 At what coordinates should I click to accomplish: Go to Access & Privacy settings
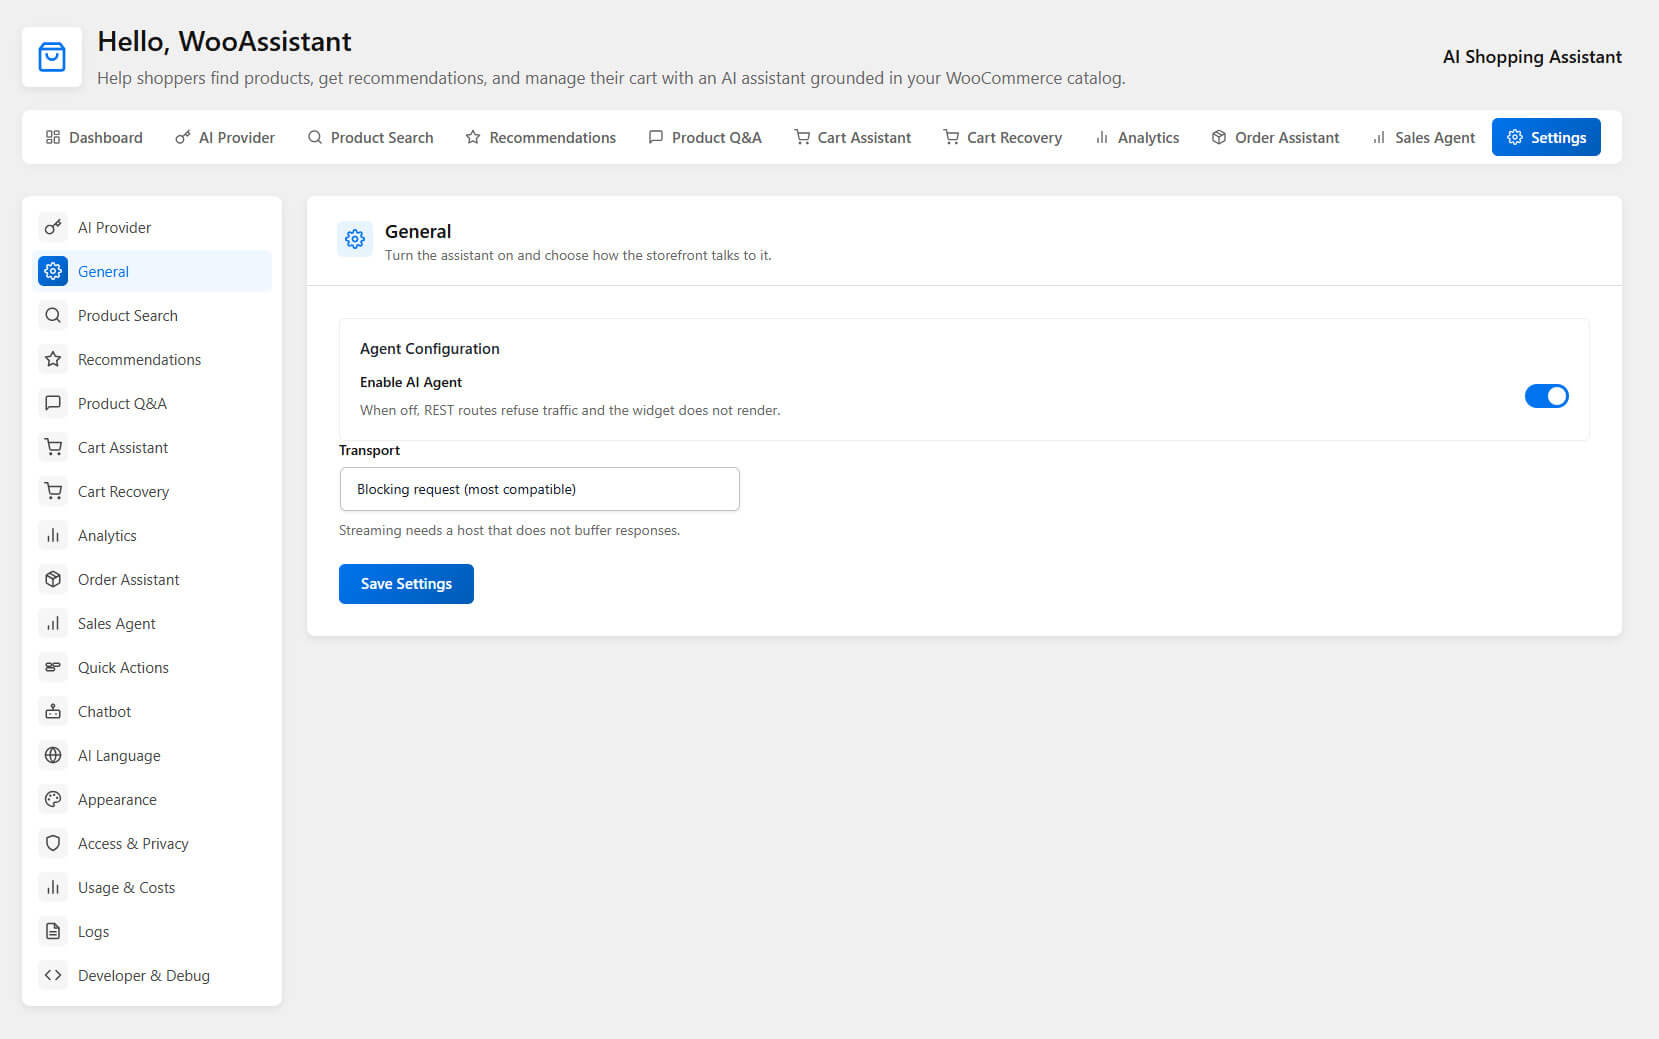coord(154,843)
